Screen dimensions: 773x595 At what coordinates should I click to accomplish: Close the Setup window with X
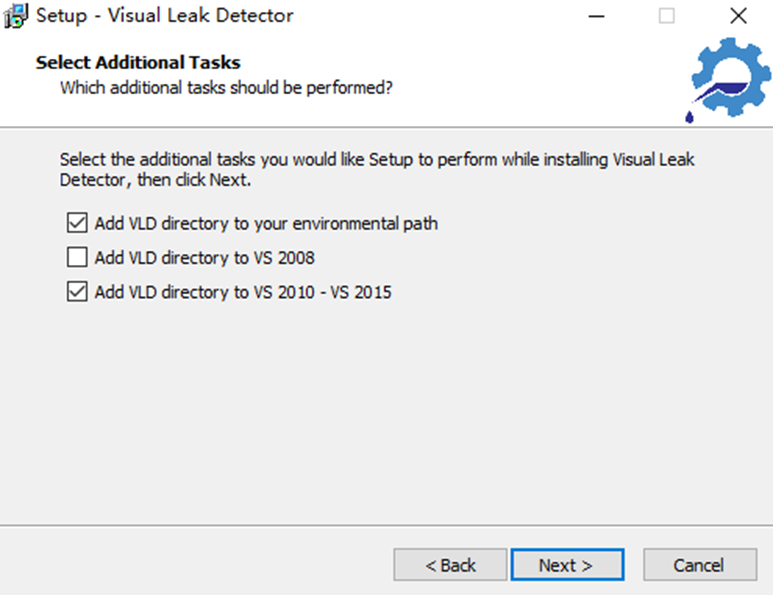pyautogui.click(x=738, y=16)
